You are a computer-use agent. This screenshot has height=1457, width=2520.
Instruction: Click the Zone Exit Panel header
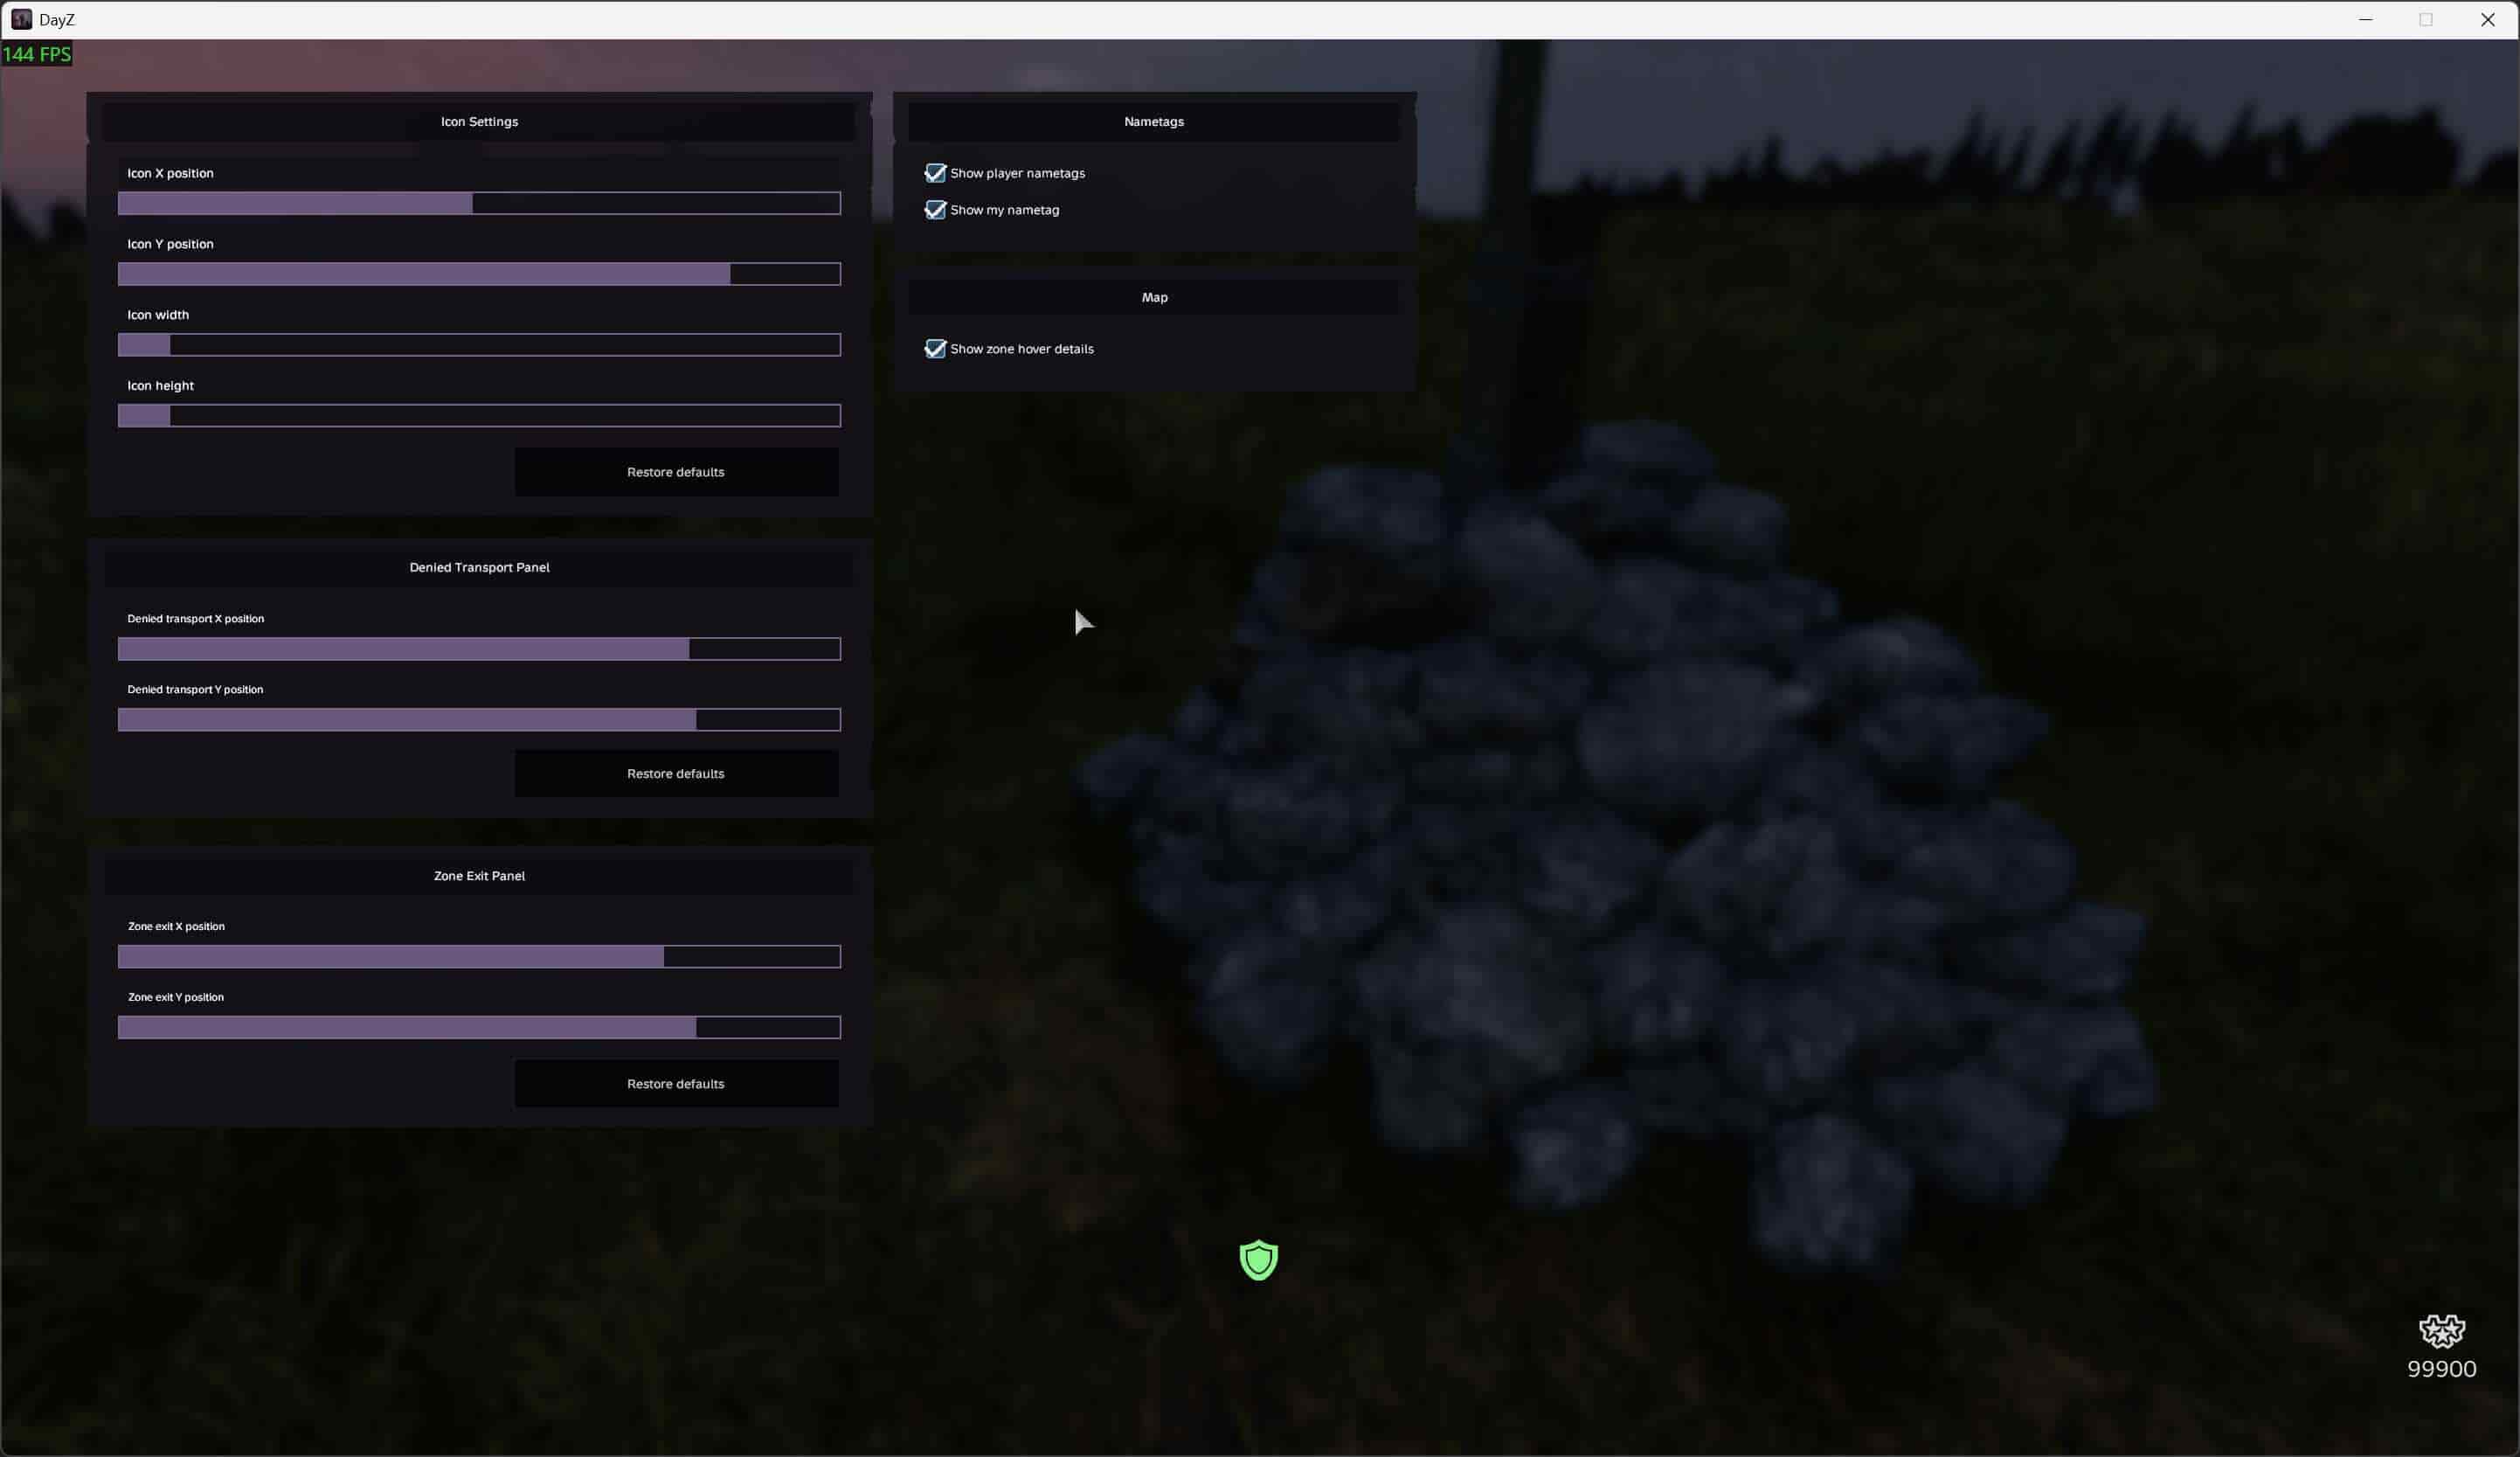pos(479,876)
